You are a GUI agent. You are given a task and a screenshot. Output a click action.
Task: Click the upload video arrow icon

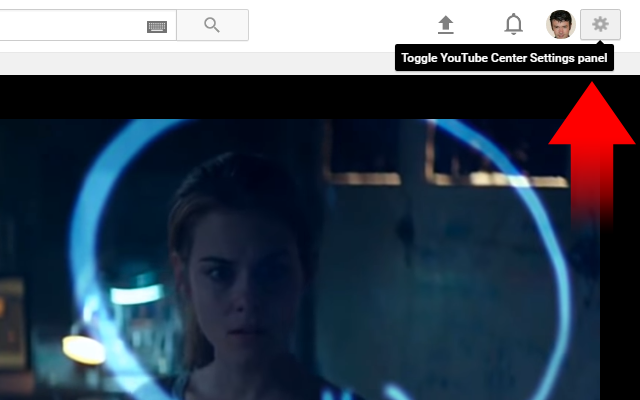coord(446,24)
